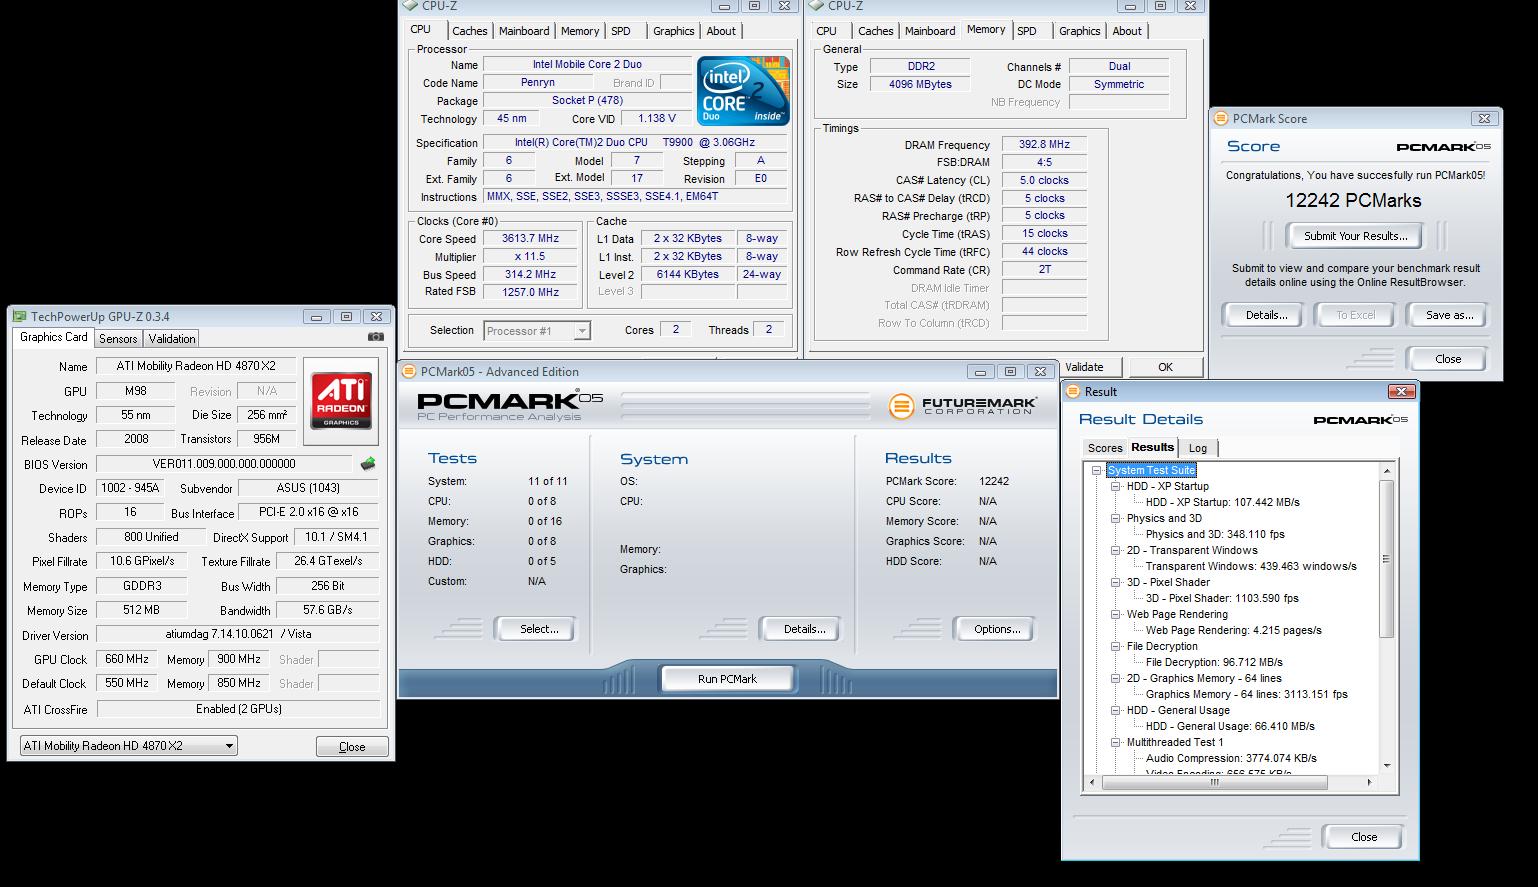Image resolution: width=1538 pixels, height=887 pixels.
Task: Select 'Audio Compression: 3774.074 KB/s' row
Action: 1231,758
